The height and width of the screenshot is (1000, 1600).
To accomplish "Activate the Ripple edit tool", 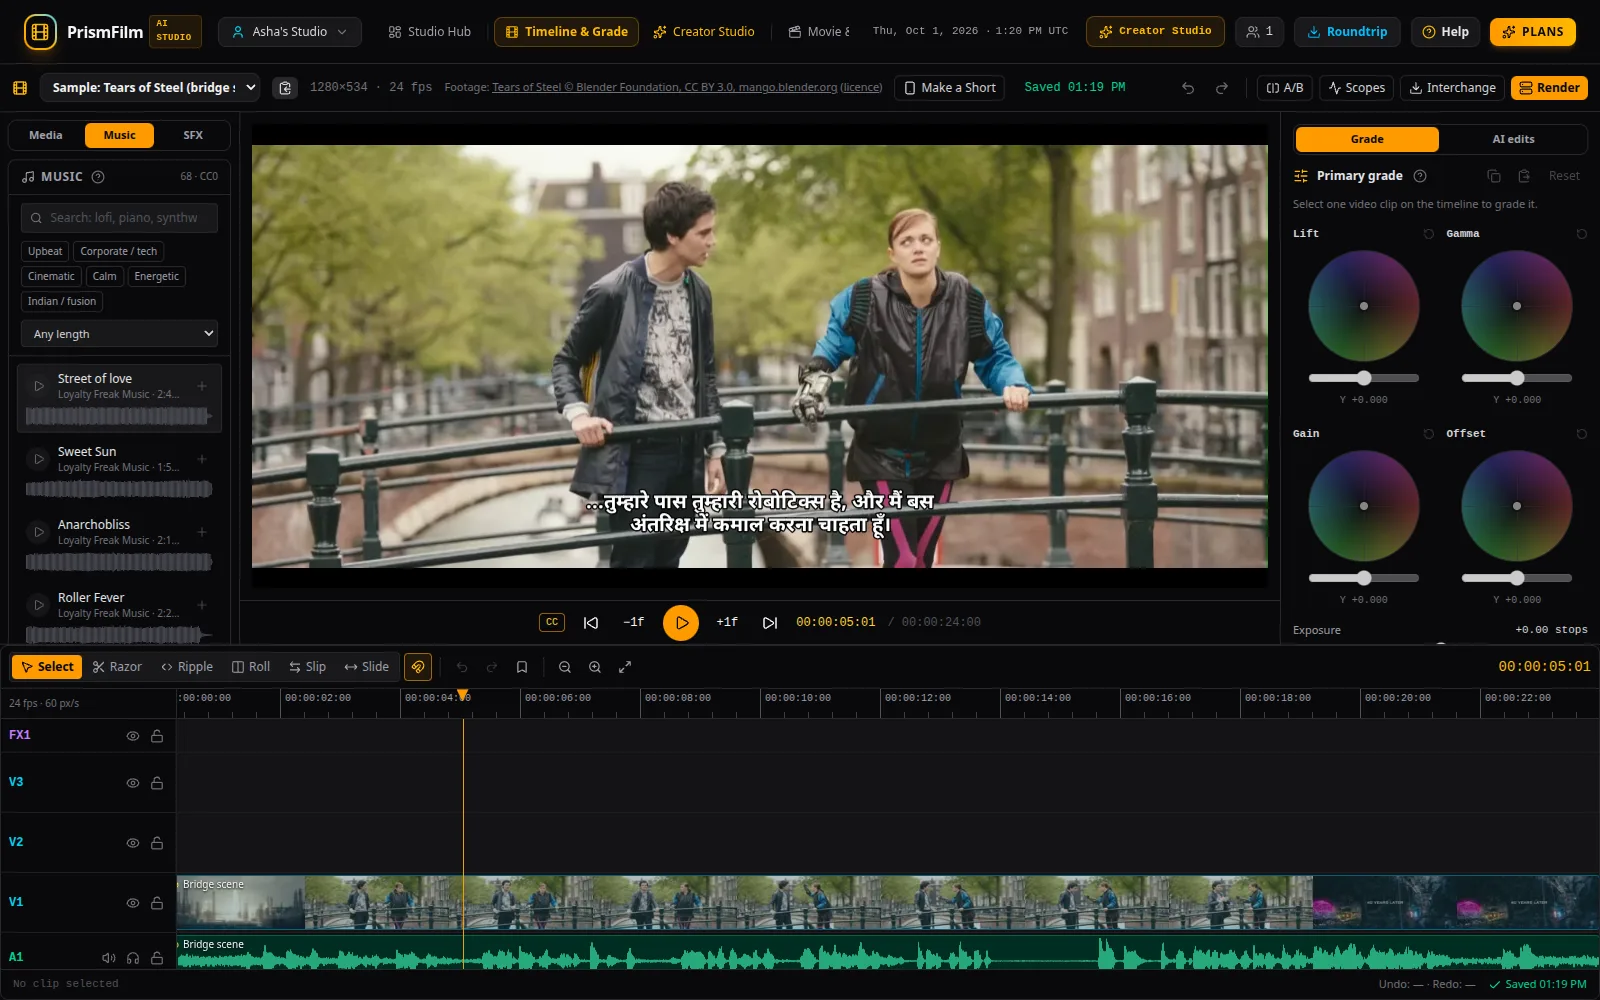I will pos(187,667).
